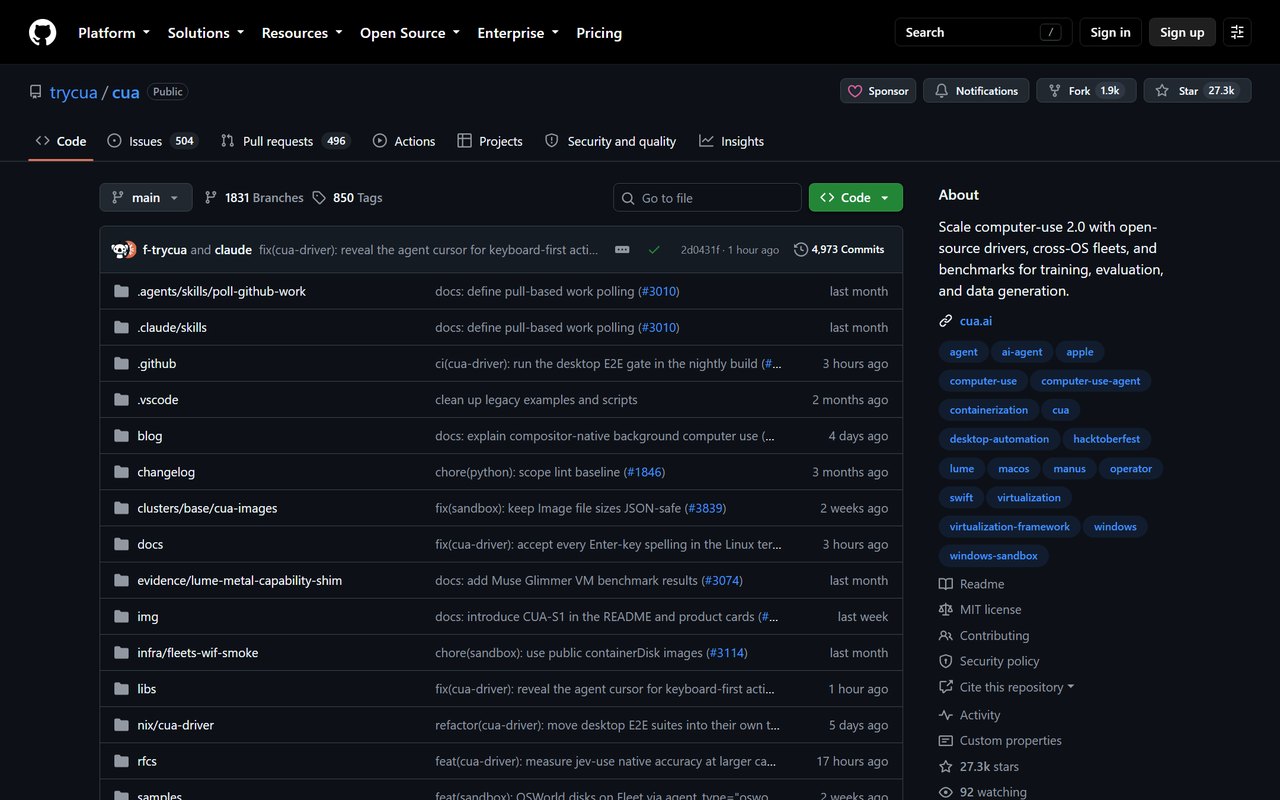Open the trycua owner link
The width and height of the screenshot is (1280, 800).
pos(74,92)
